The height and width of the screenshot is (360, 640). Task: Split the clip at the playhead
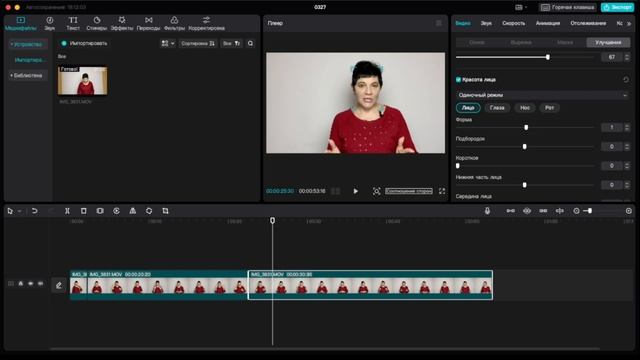coord(67,211)
